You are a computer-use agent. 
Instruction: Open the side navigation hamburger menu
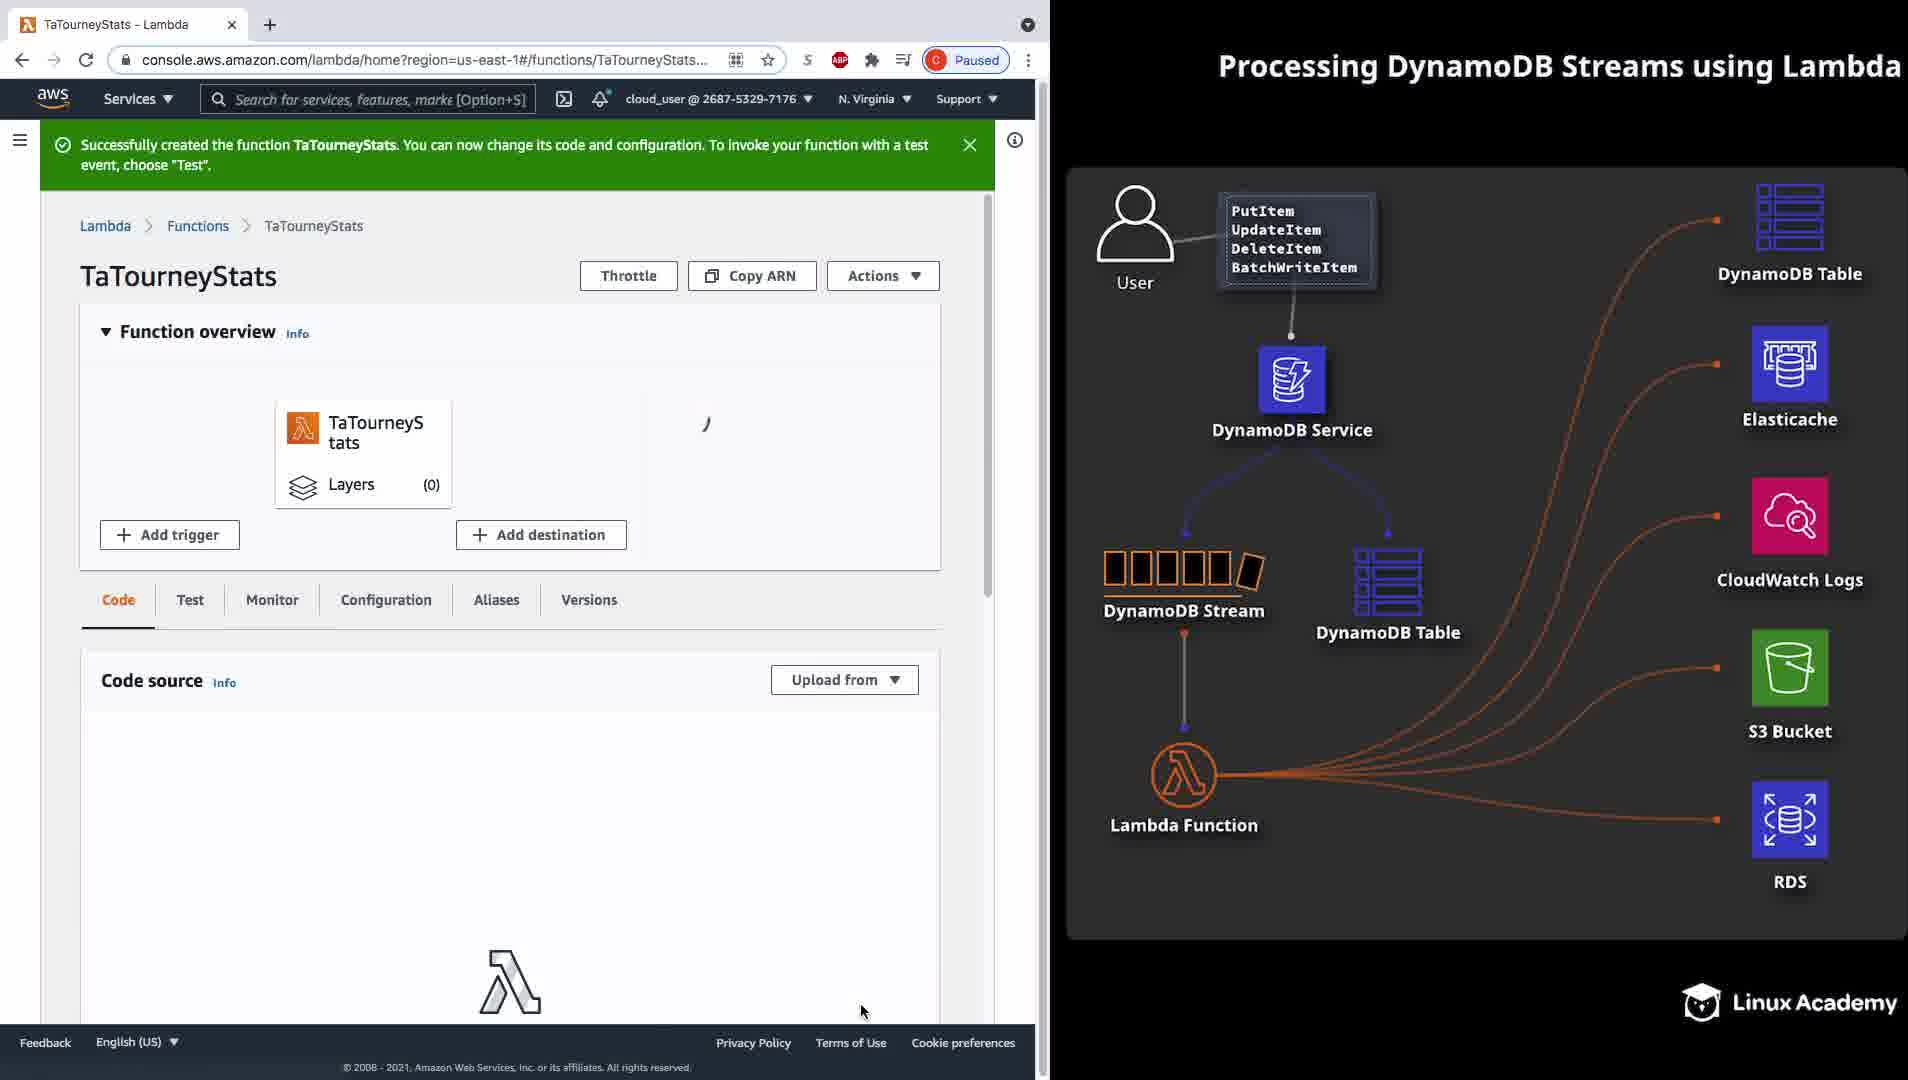coord(19,141)
